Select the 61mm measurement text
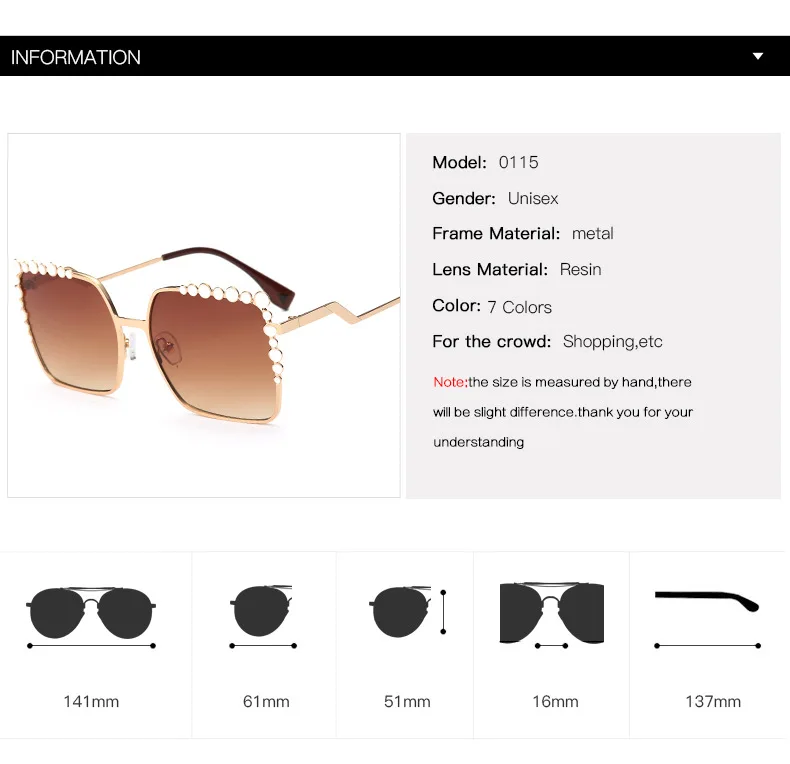Image resolution: width=790 pixels, height=764 pixels. pyautogui.click(x=266, y=702)
